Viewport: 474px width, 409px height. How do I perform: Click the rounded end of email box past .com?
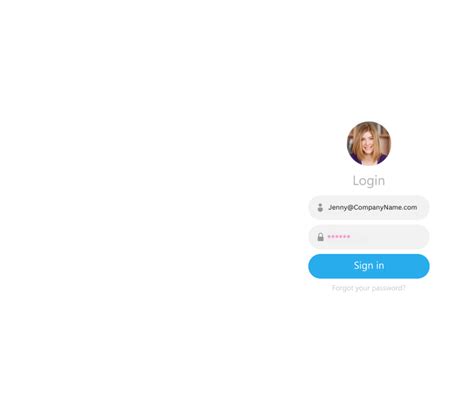[423, 207]
